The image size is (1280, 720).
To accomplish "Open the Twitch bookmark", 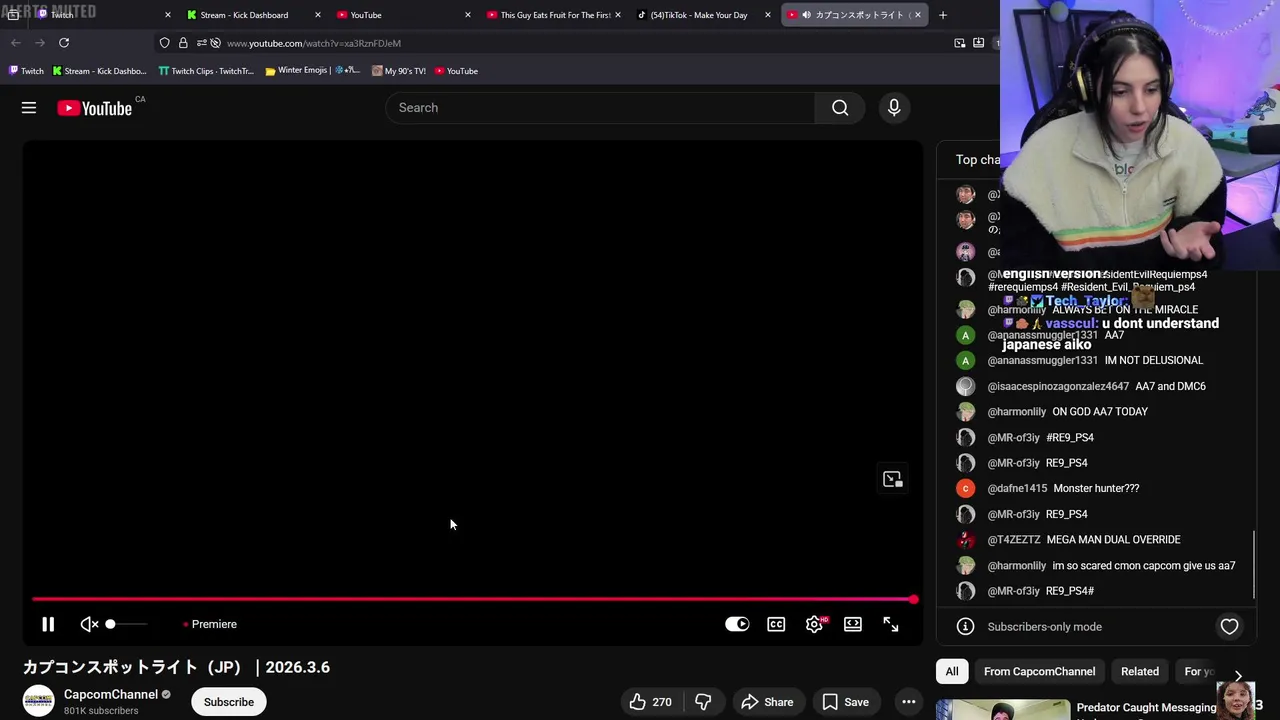I will coord(26,71).
